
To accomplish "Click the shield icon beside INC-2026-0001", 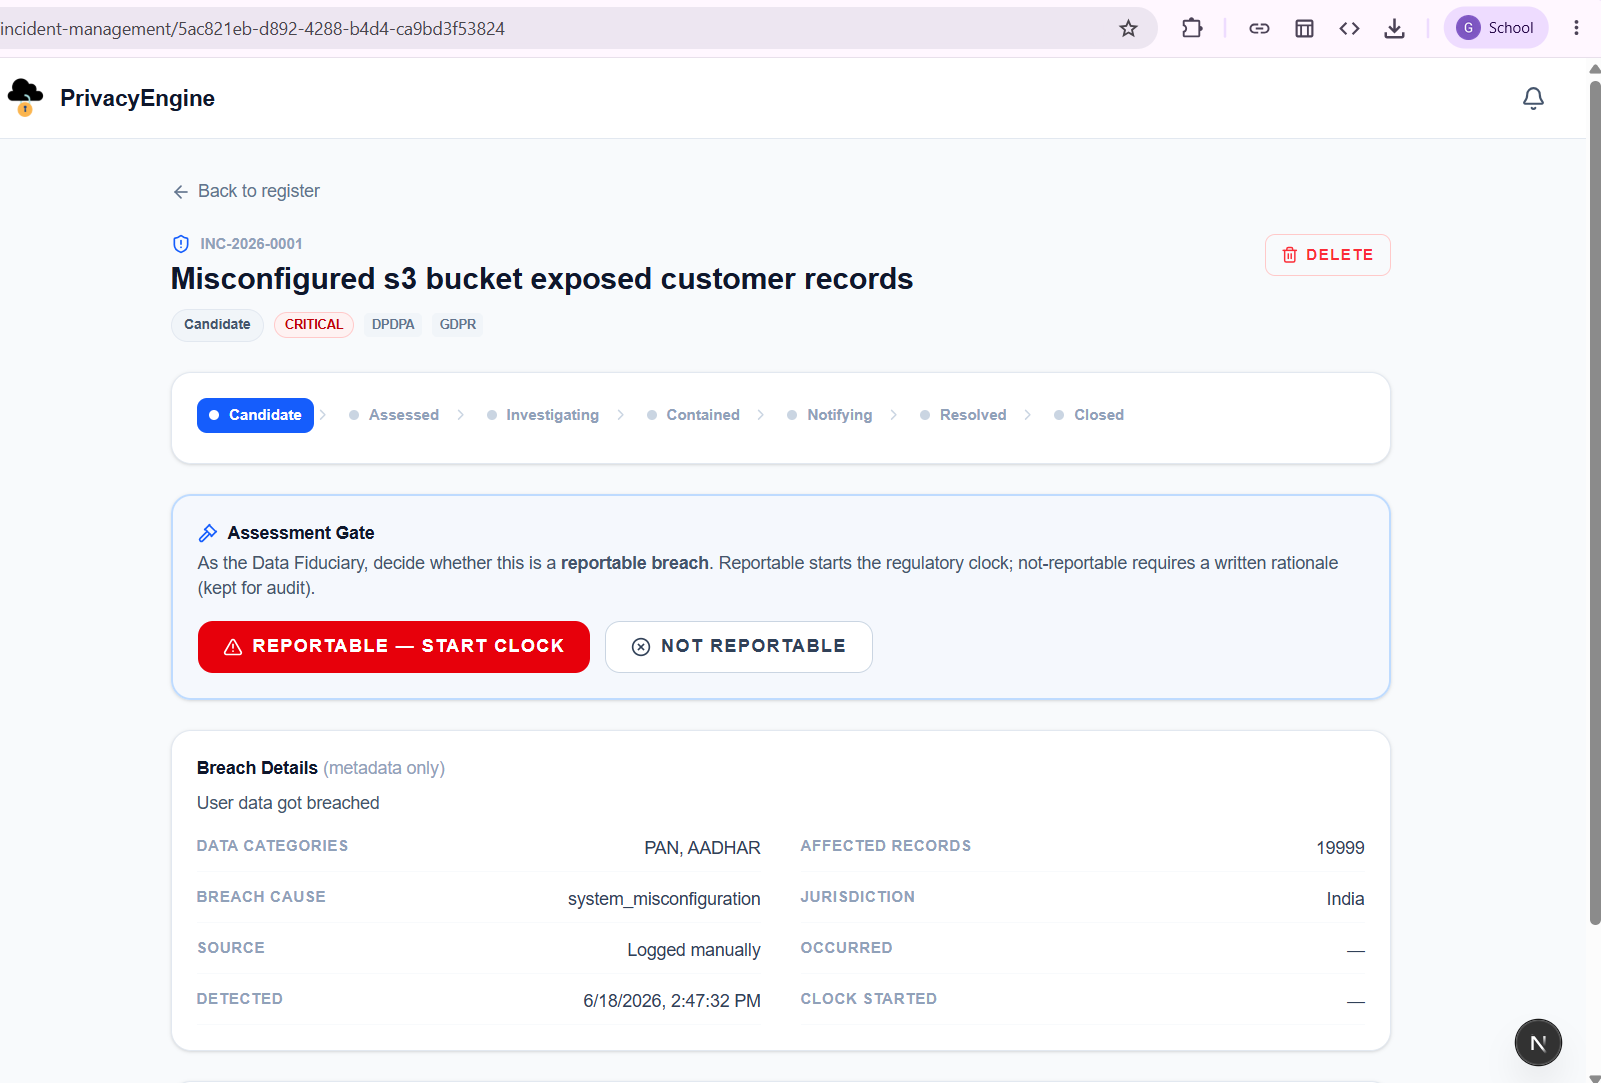I will coord(181,244).
